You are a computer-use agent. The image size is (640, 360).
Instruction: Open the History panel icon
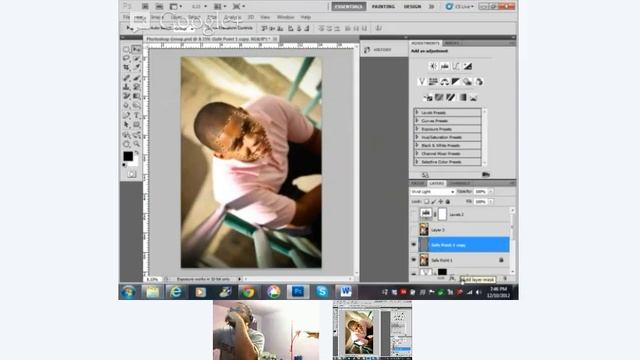[367, 49]
